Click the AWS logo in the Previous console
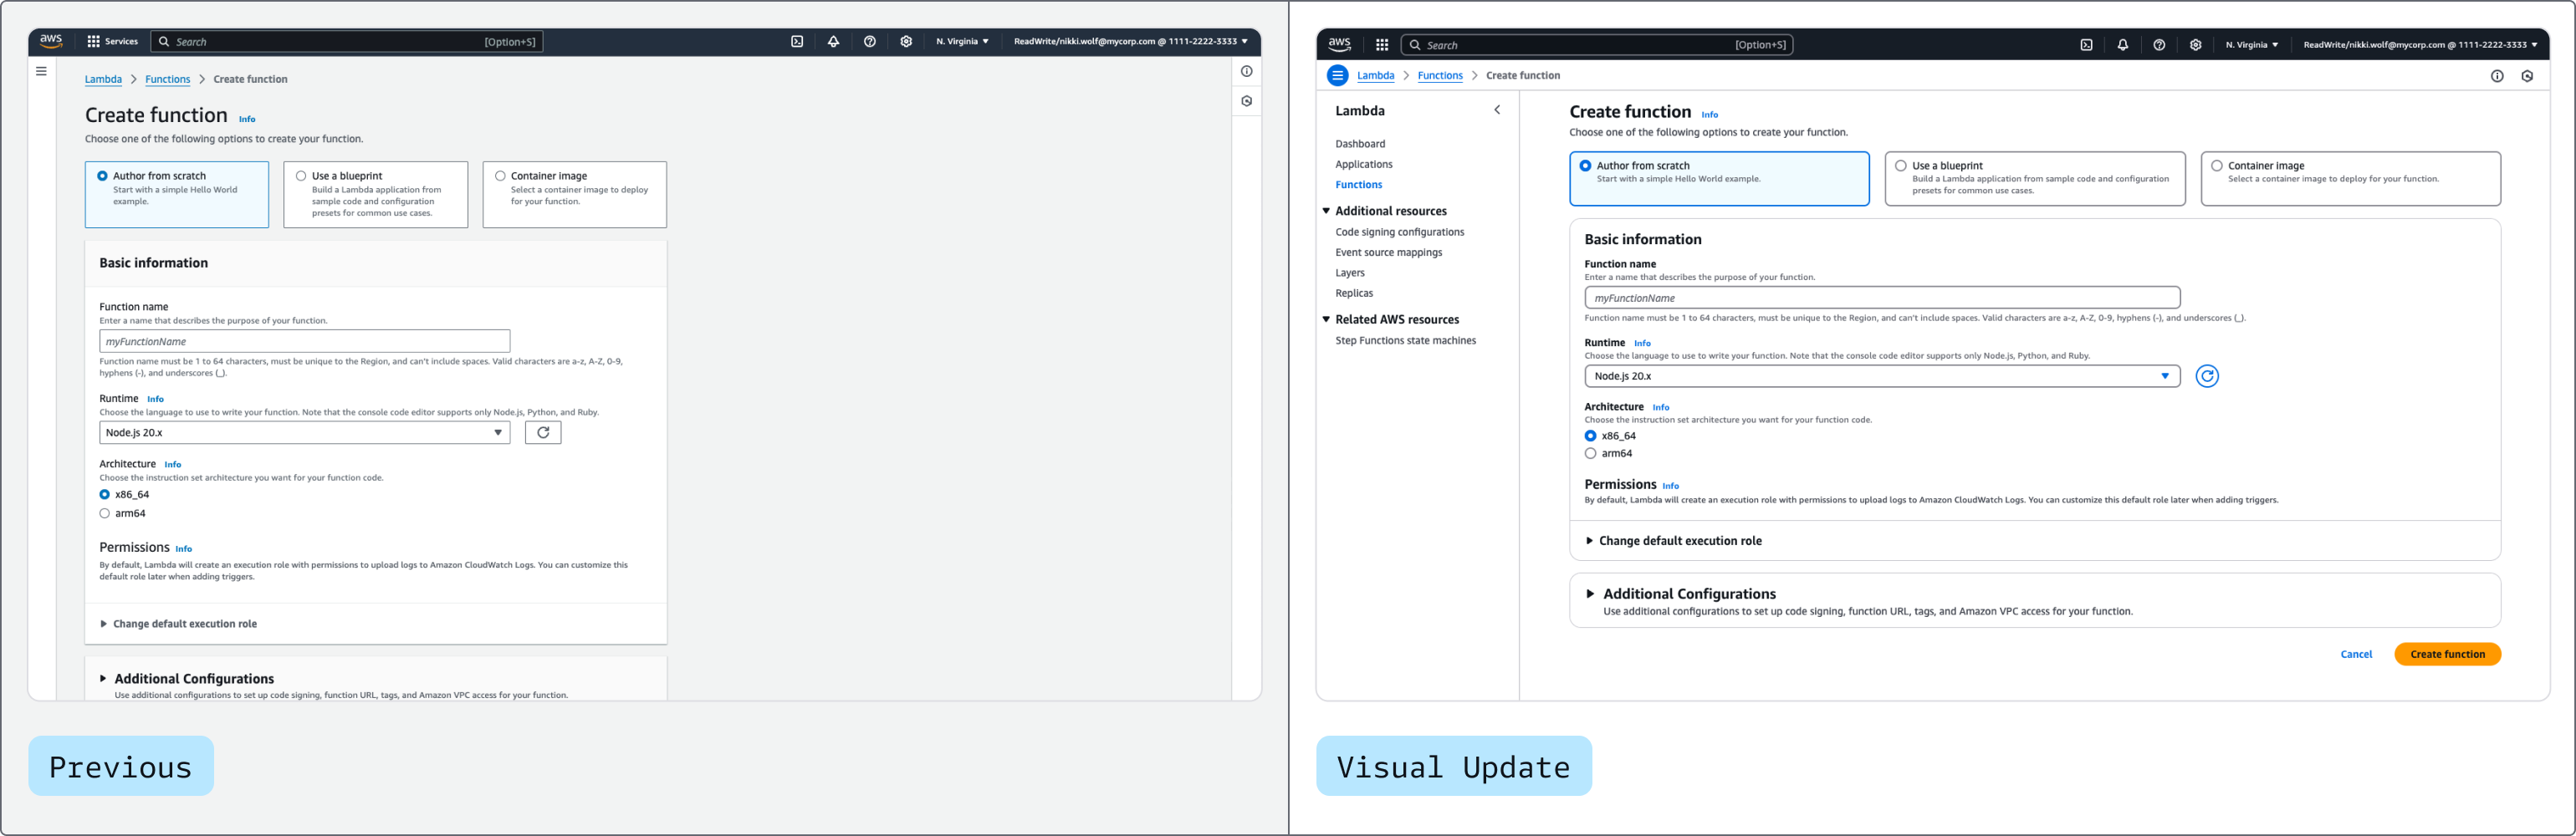 tap(51, 41)
